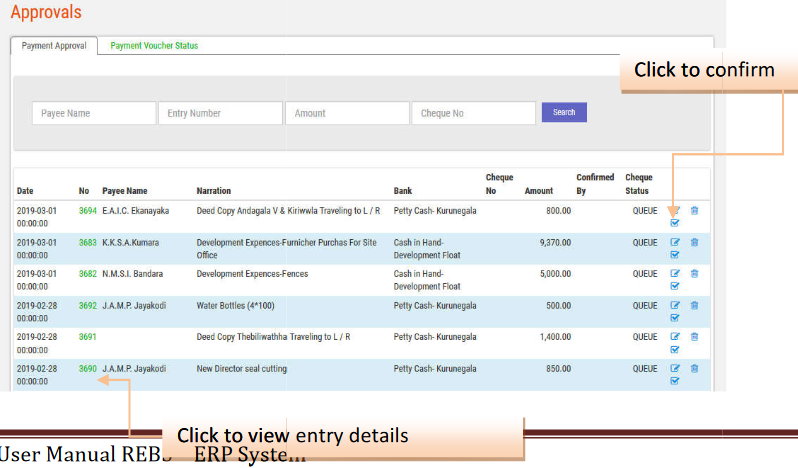Screen dimensions: 798x468
Task: Click the trash icon for entry 3682
Action: [x=694, y=273]
